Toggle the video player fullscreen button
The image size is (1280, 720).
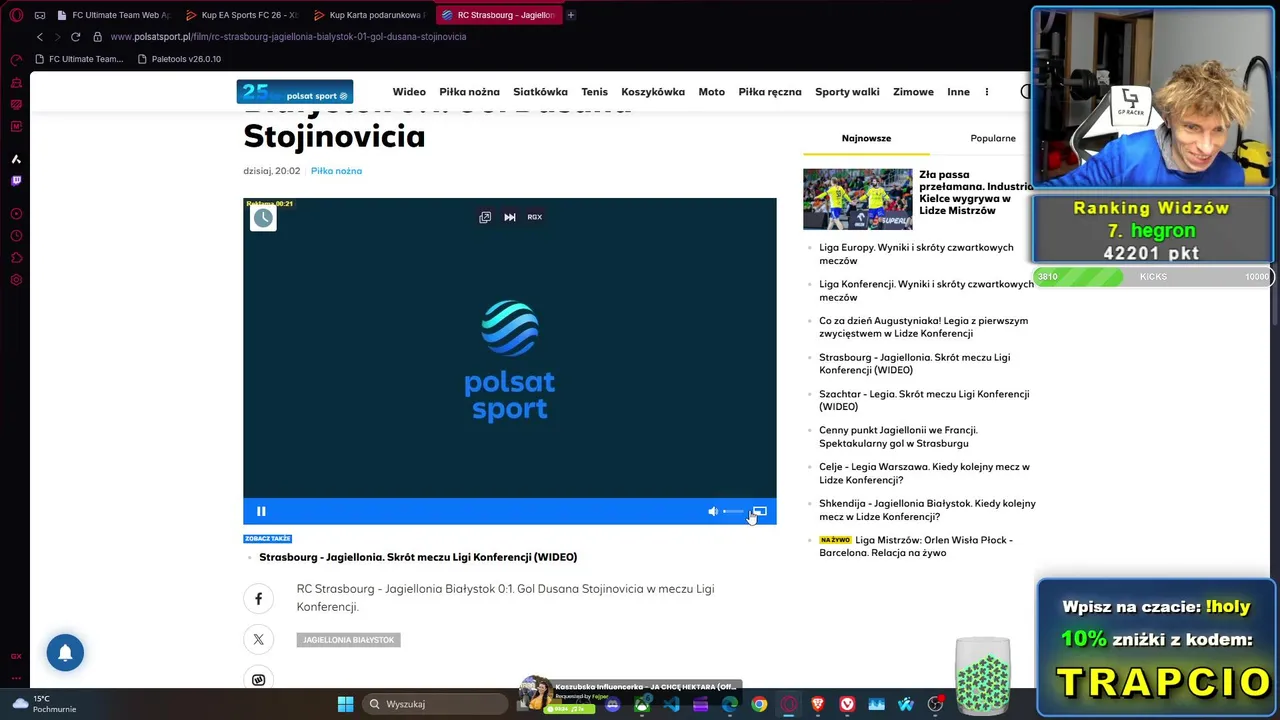(760, 511)
